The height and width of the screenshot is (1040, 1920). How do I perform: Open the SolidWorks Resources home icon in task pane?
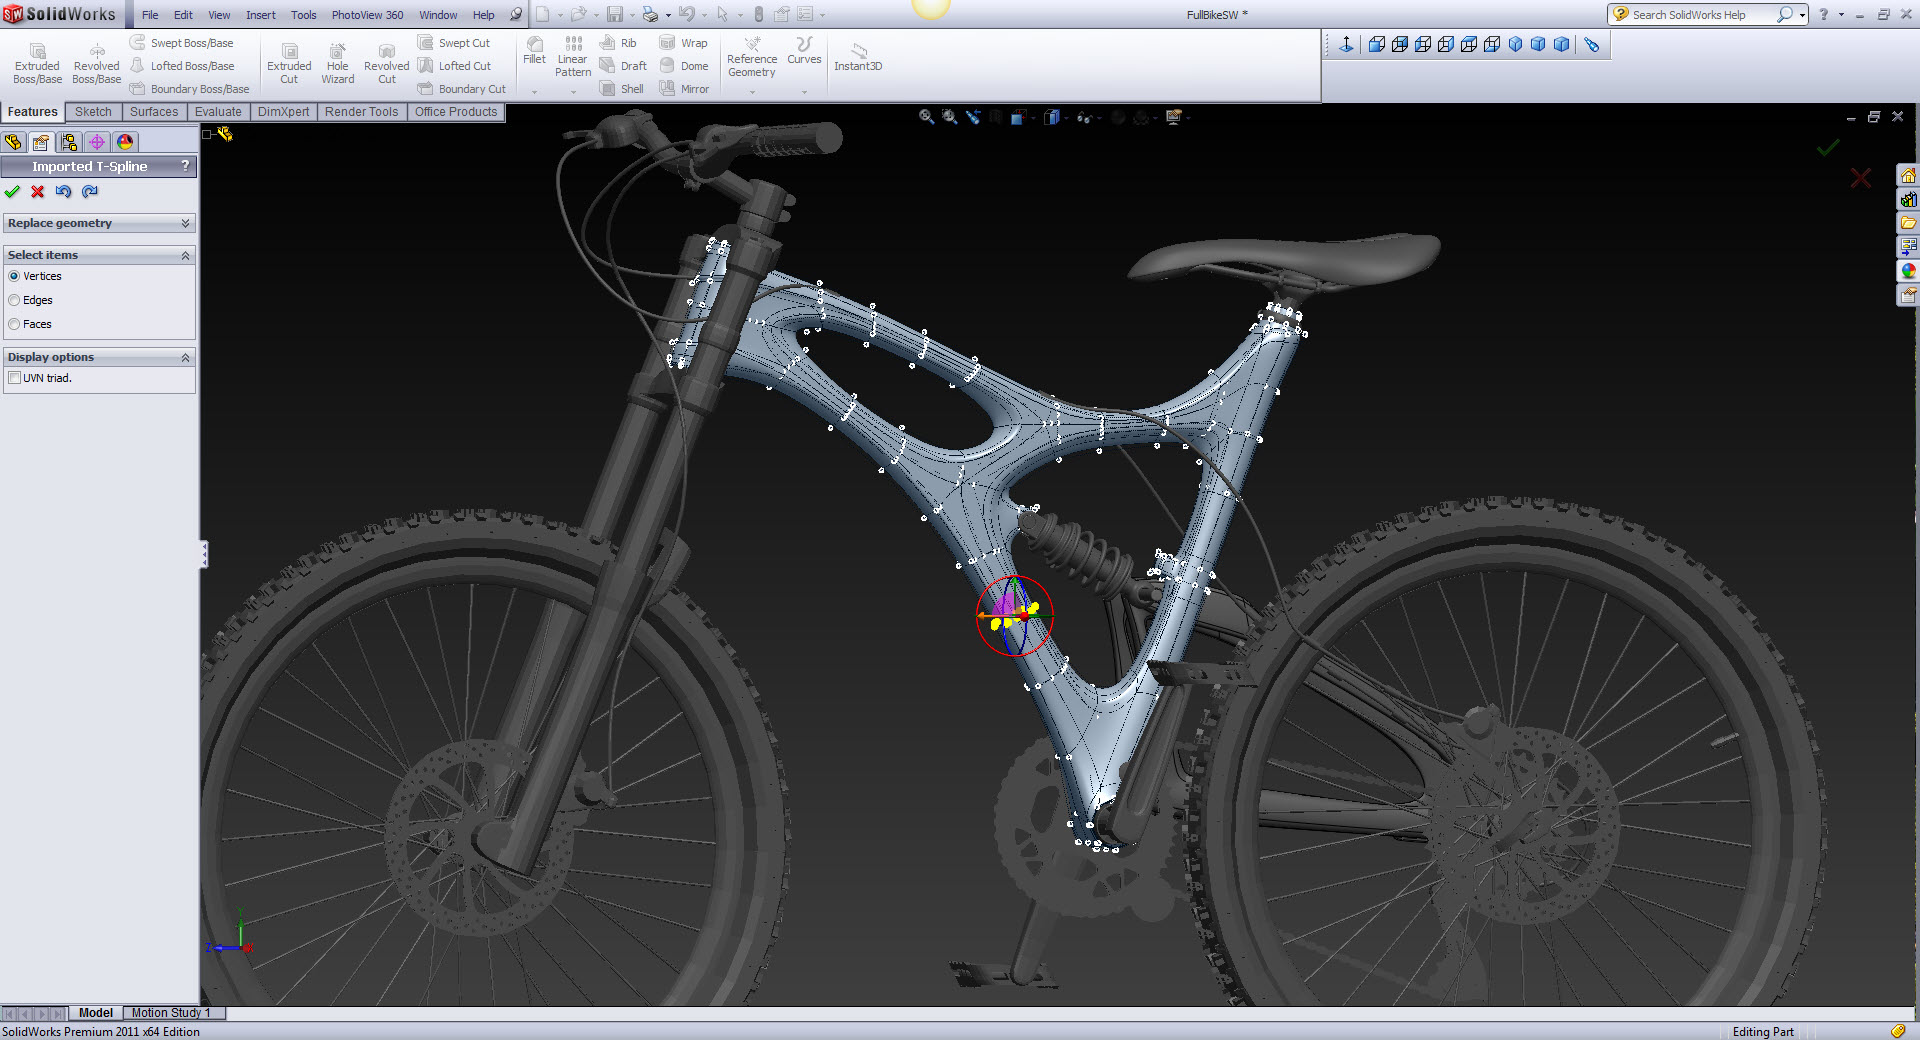(x=1908, y=175)
